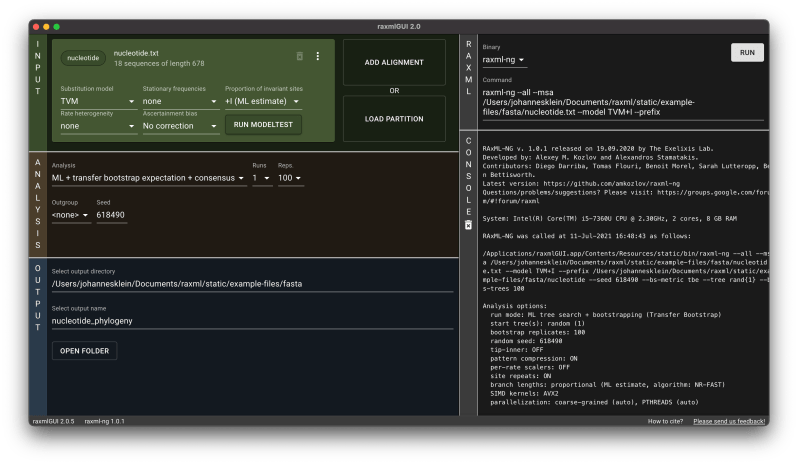Click the raxml-ng command text field
Viewport: 798px width, 464px height.
623,102
